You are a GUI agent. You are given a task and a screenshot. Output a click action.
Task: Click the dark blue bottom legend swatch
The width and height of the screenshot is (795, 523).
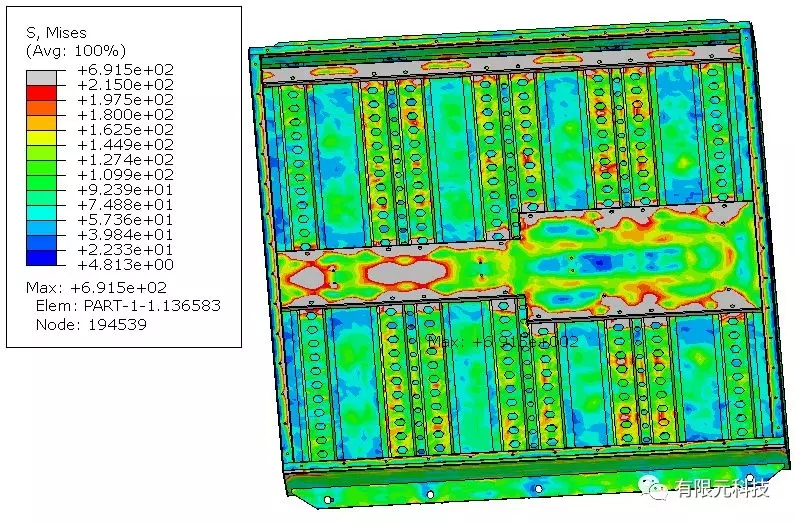[41, 257]
